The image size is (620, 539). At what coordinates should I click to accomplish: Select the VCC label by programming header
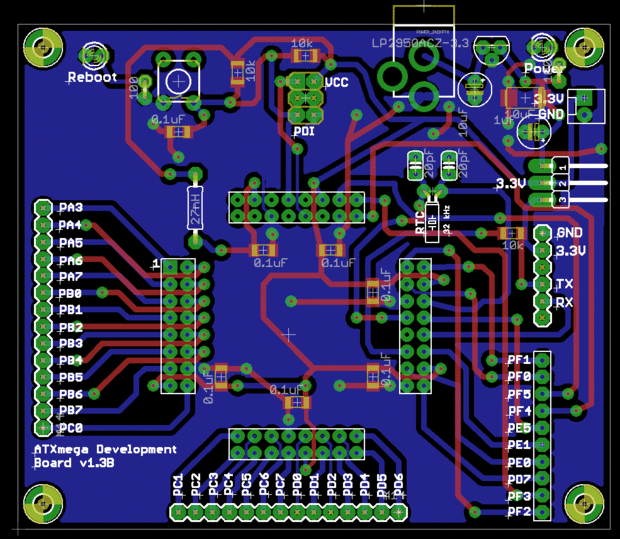pos(337,82)
